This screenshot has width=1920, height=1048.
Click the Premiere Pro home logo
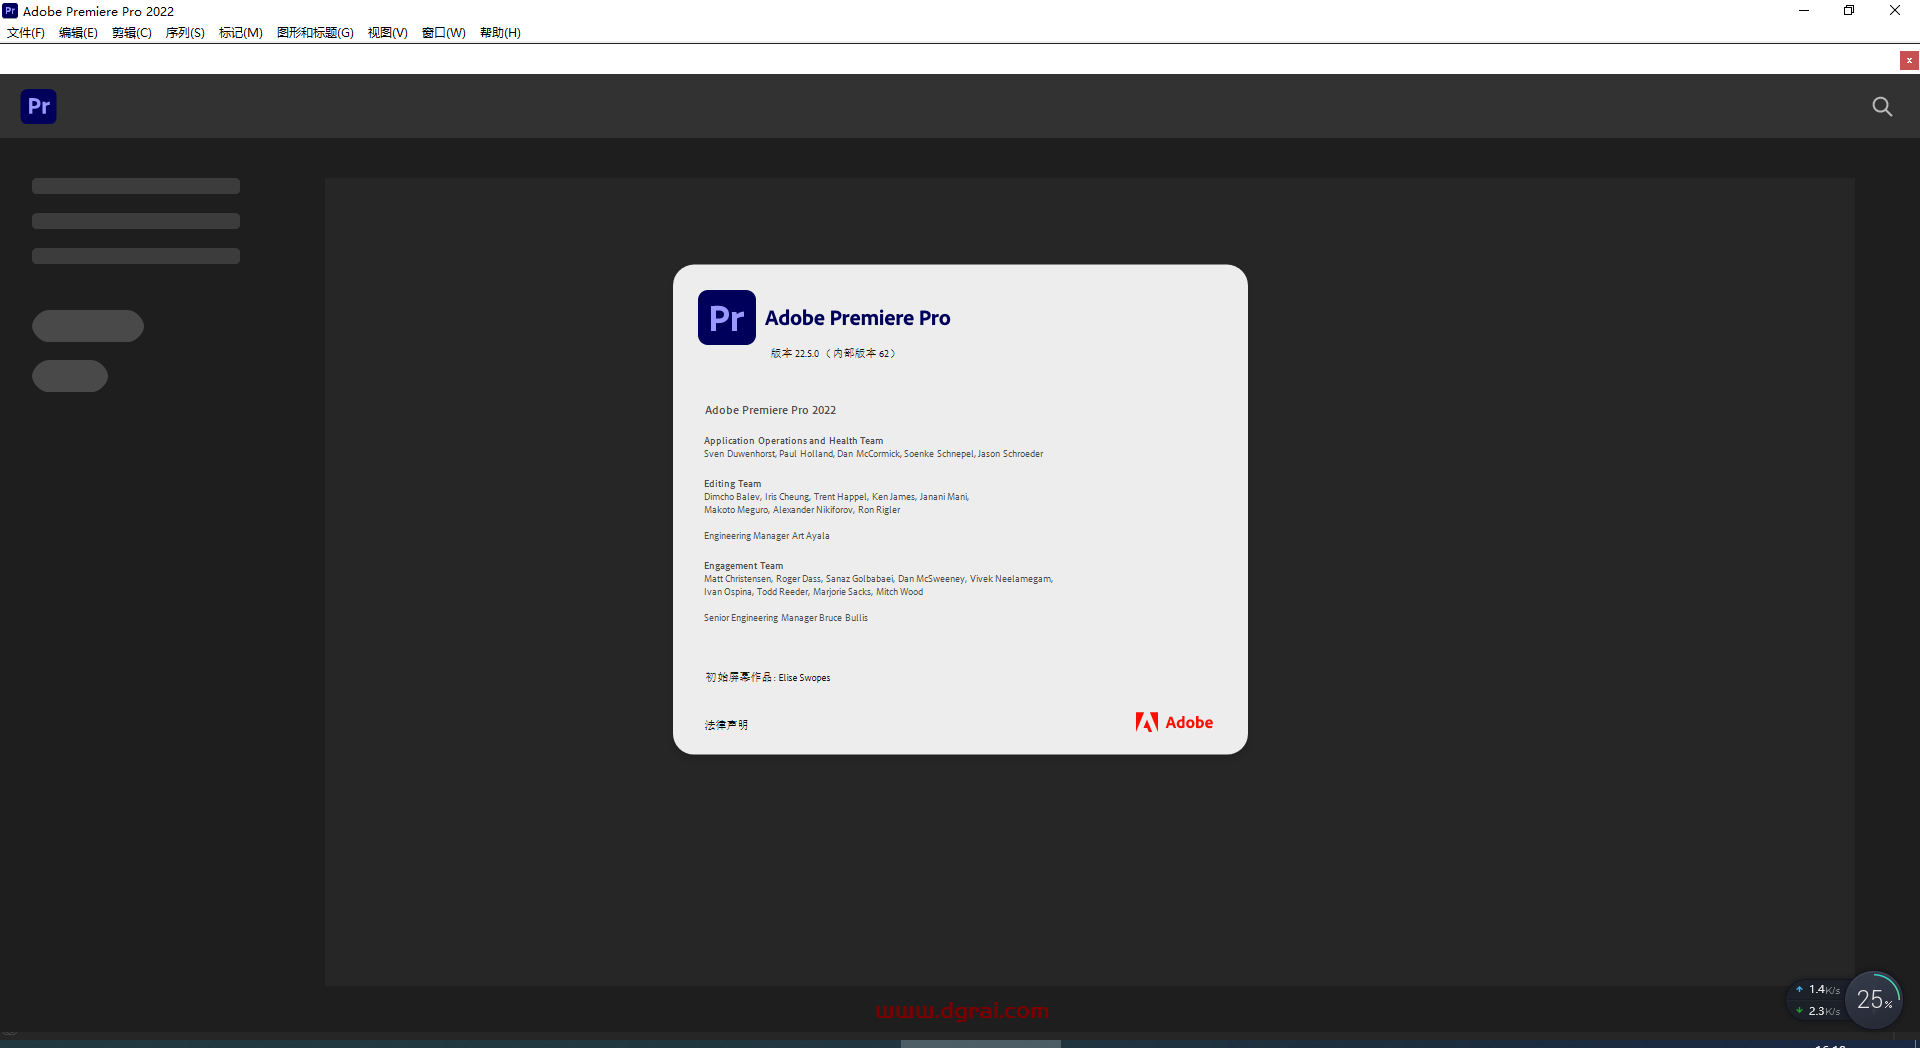coord(38,106)
